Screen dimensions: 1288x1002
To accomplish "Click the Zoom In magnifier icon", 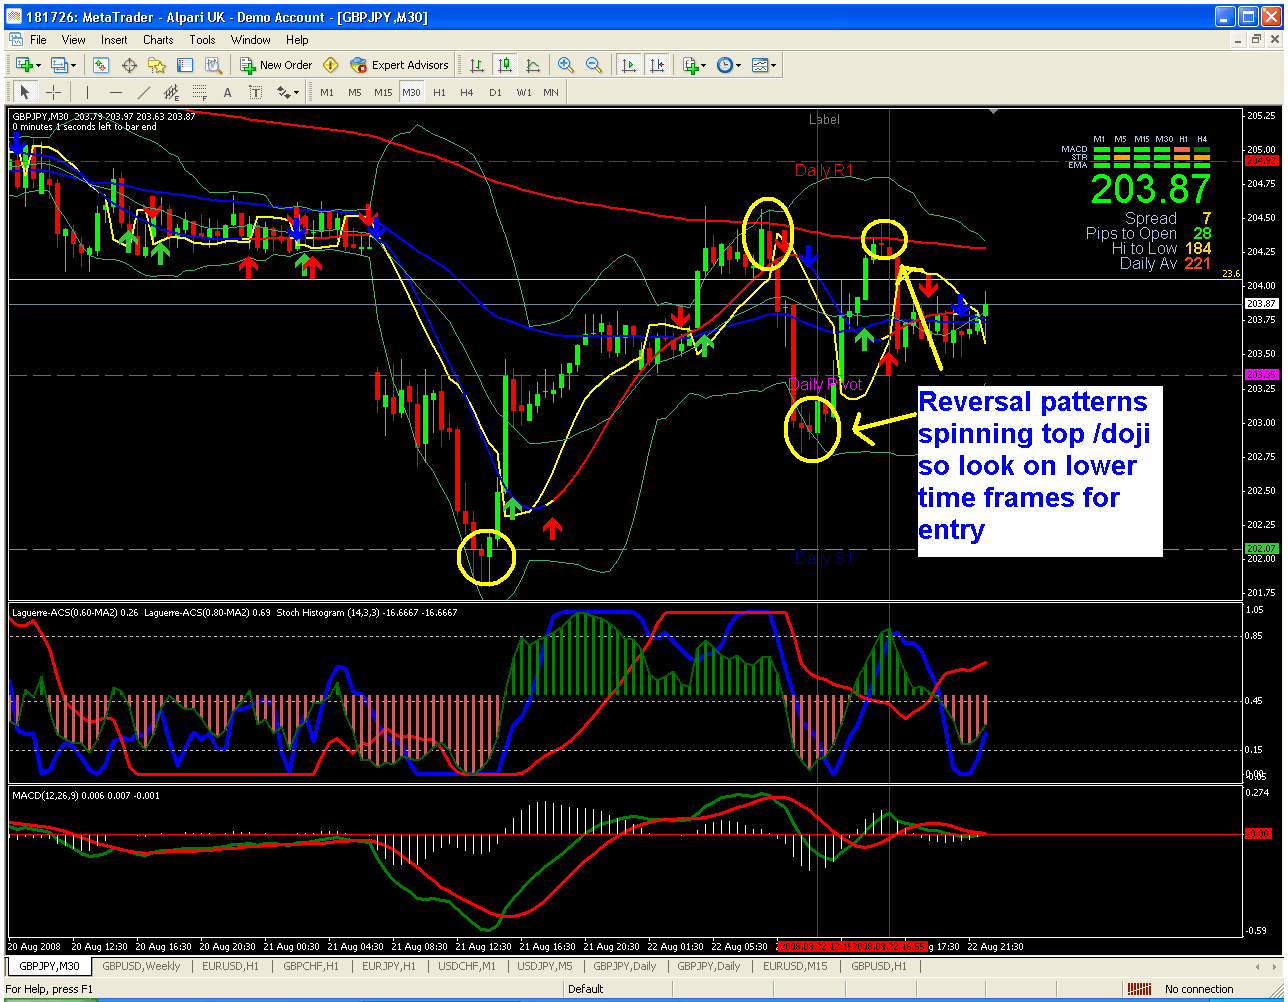I will 566,65.
